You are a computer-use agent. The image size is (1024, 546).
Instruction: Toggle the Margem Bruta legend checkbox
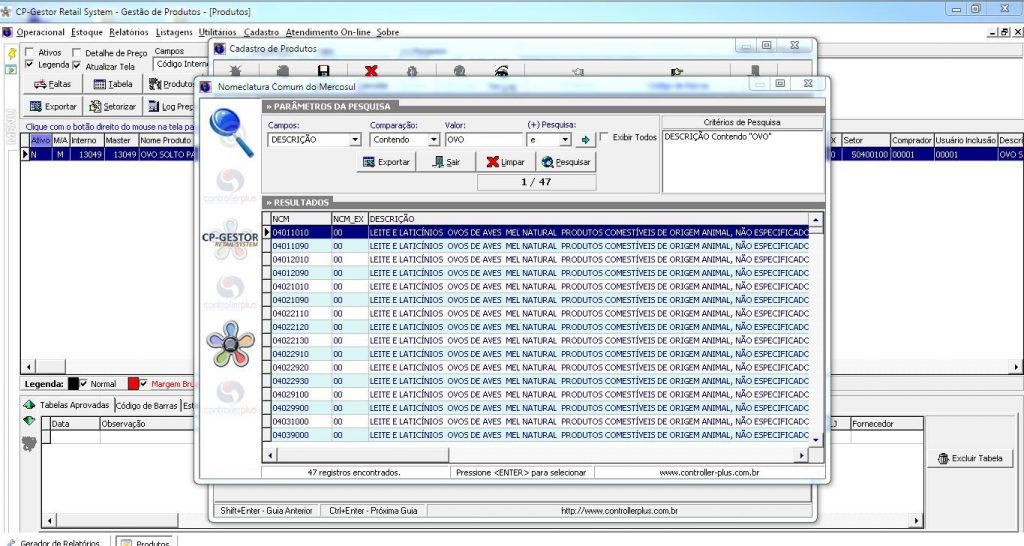(143, 383)
